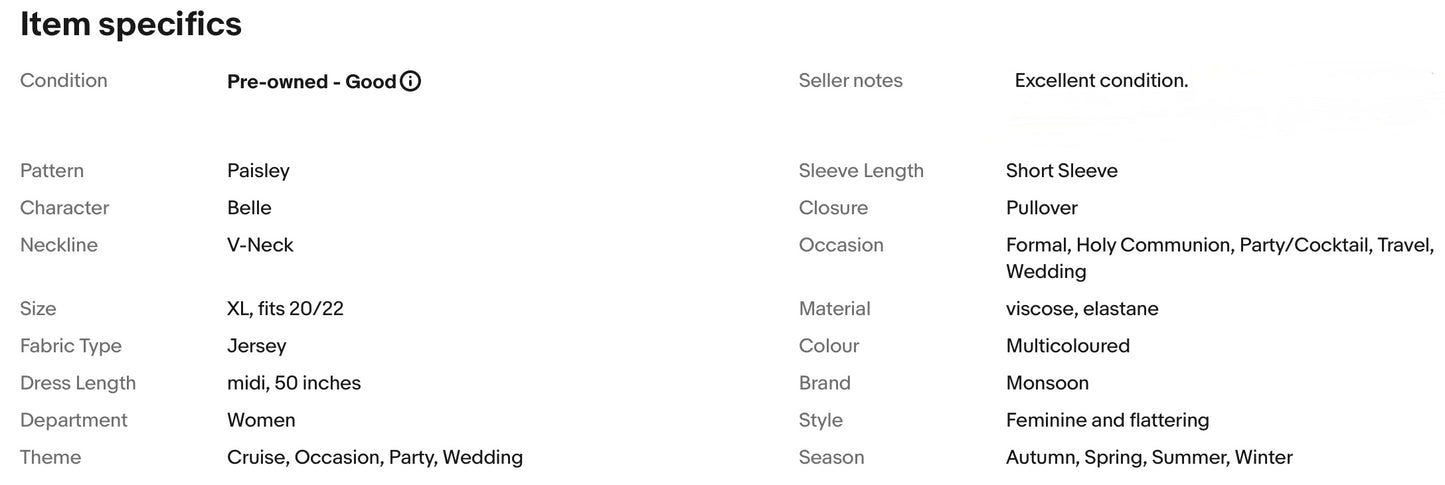The height and width of the screenshot is (485, 1445).
Task: Click the Paisley pattern value
Action: (x=258, y=171)
